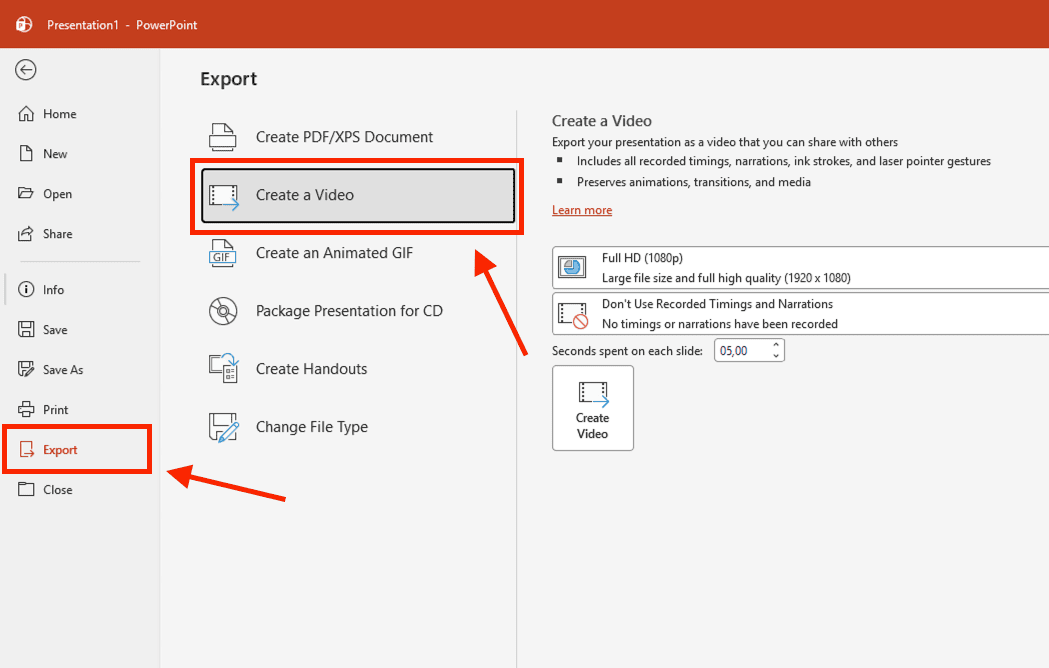Viewport: 1049px width, 668px height.
Task: Click 'Seconds spent on each slide' label
Action: pyautogui.click(x=627, y=351)
